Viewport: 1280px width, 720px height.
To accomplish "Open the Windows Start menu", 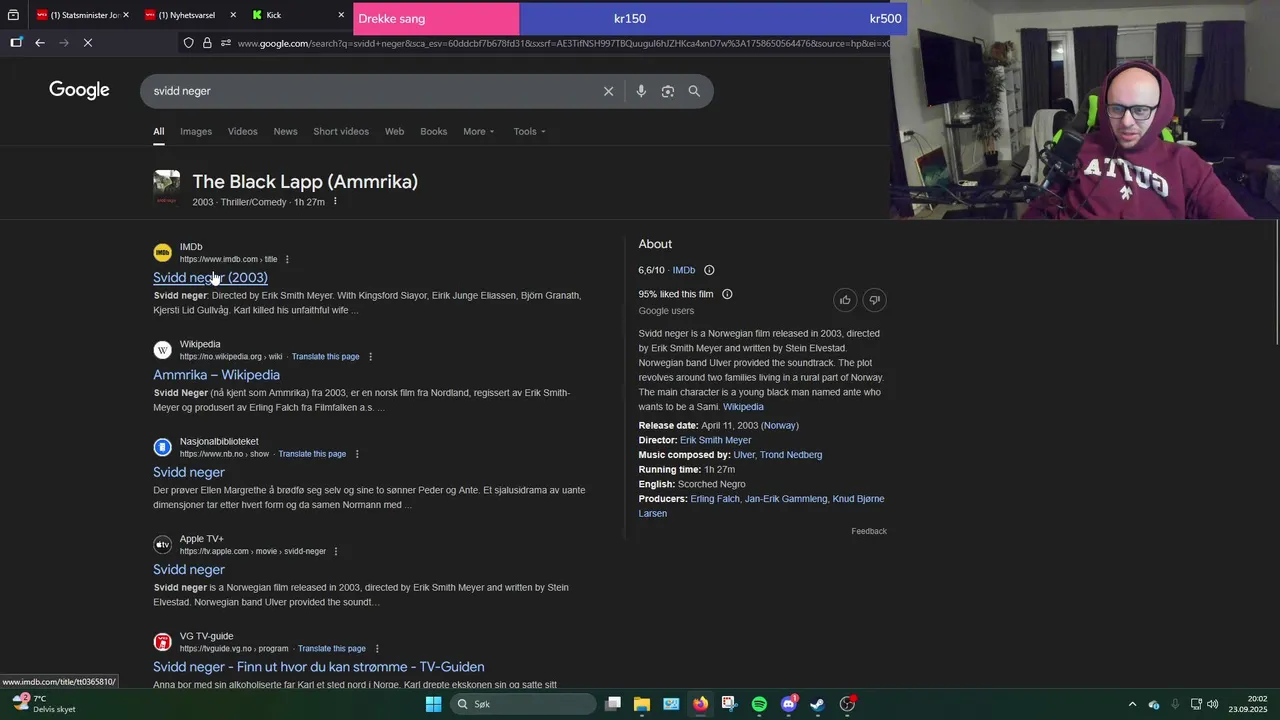I will pyautogui.click(x=433, y=704).
